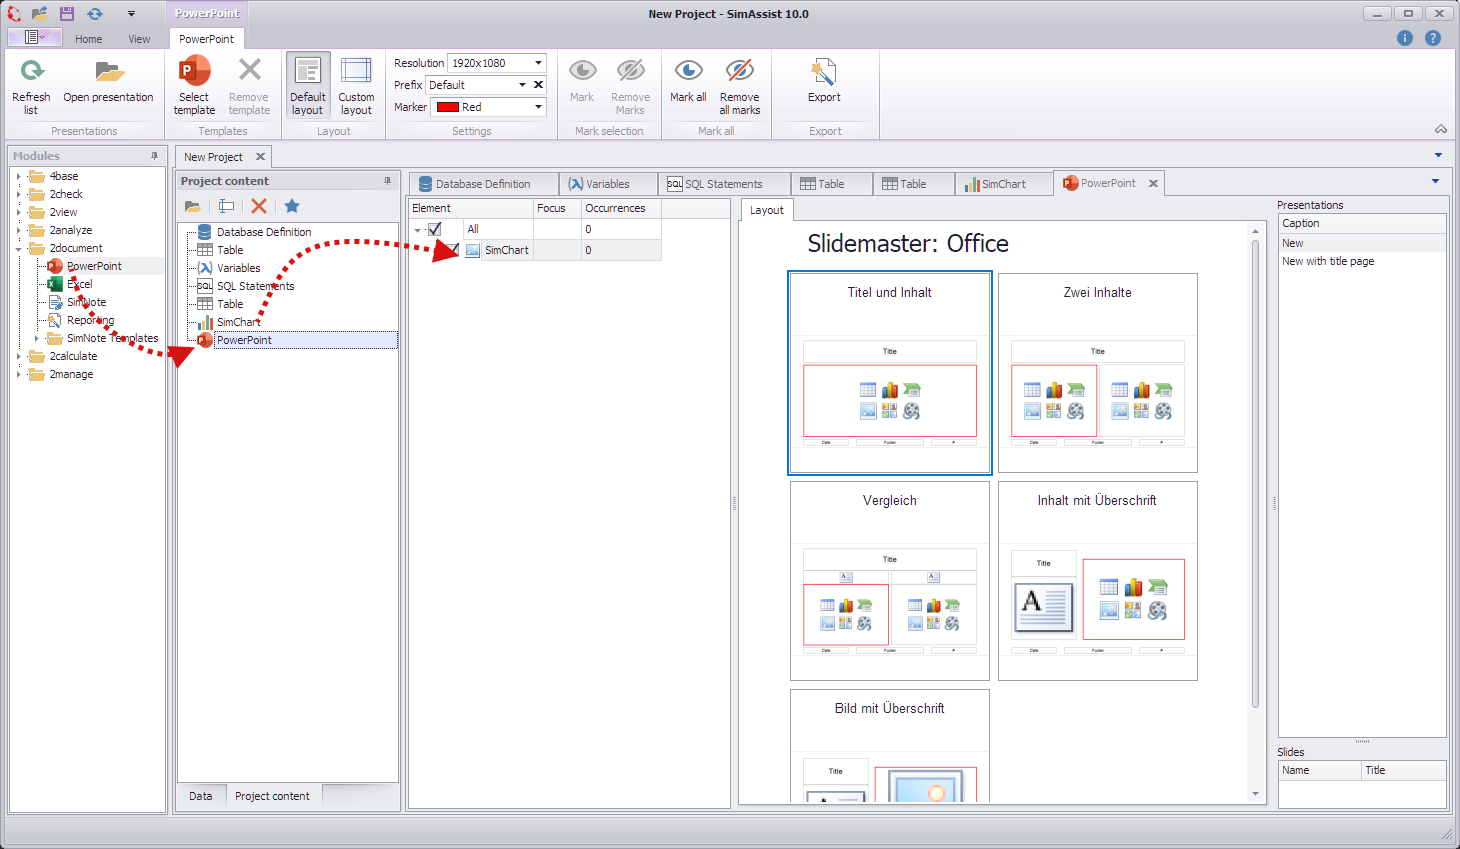
Task: Click the Export icon in the ribbon
Action: (823, 72)
